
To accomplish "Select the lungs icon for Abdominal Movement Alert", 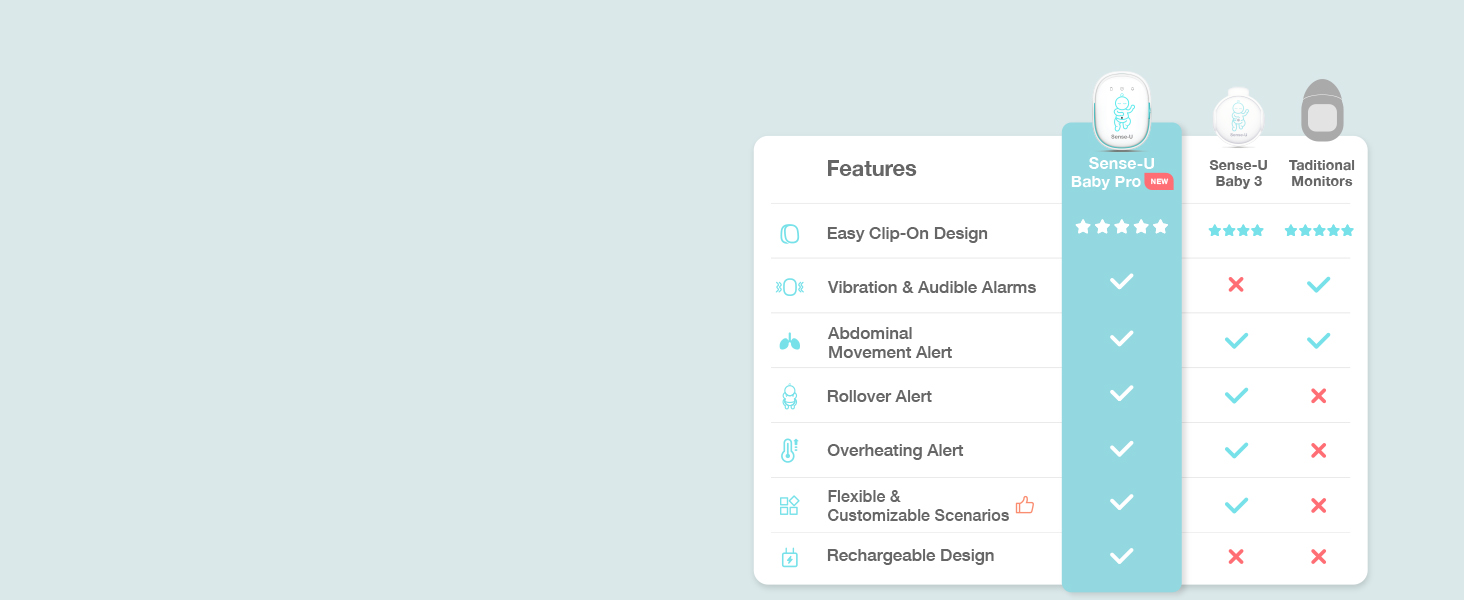I will click(x=790, y=342).
